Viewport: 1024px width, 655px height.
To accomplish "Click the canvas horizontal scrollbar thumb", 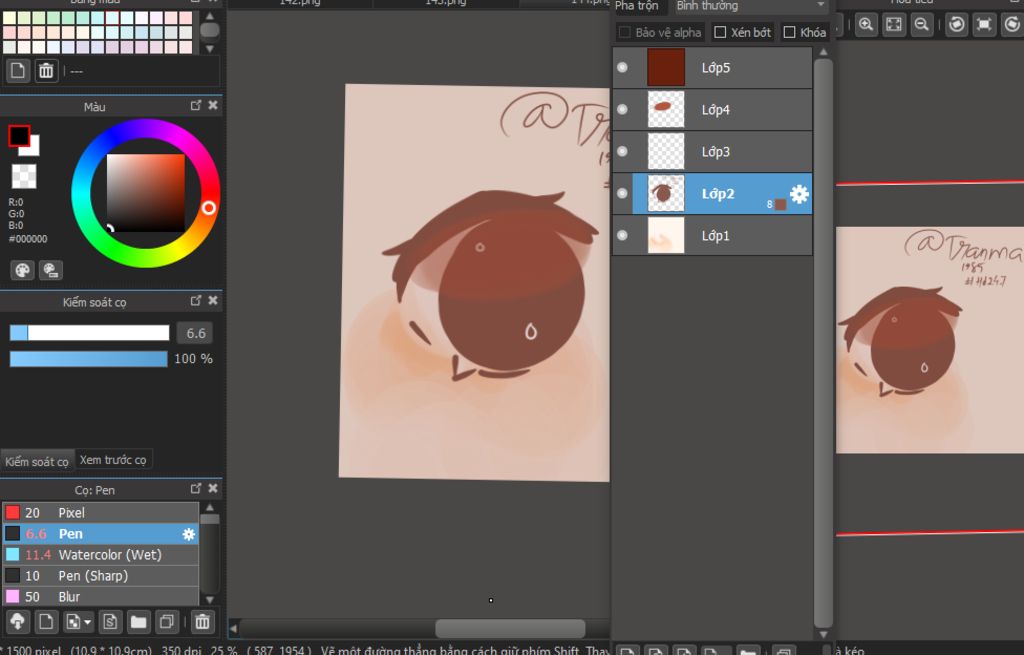I will 510,628.
